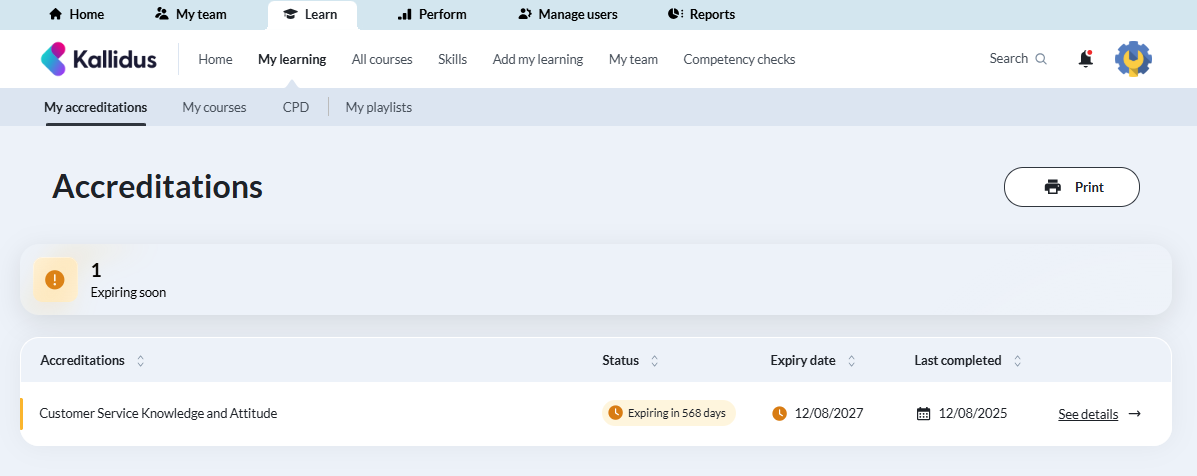Click the expiring soon warning icon
The height and width of the screenshot is (476, 1197).
click(x=55, y=280)
